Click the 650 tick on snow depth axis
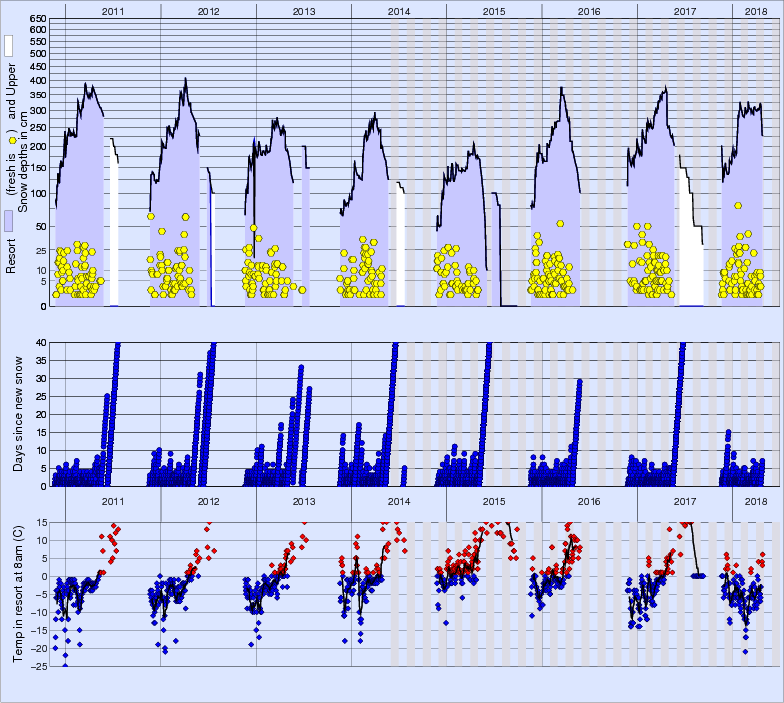This screenshot has height=703, width=784. (37, 19)
